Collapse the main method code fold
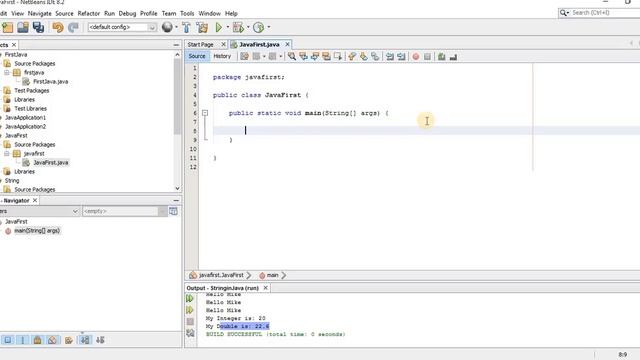This screenshot has height=360, width=640. coord(205,113)
